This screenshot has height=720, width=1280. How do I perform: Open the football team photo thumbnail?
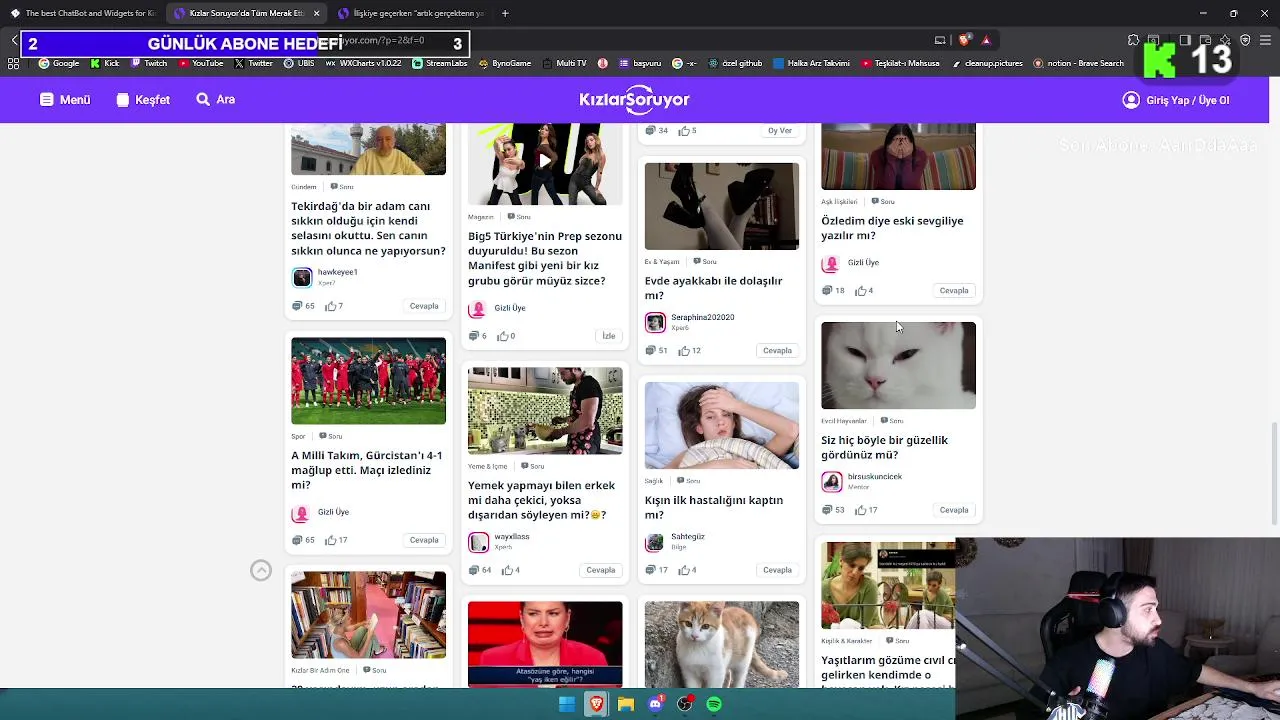tap(368, 381)
